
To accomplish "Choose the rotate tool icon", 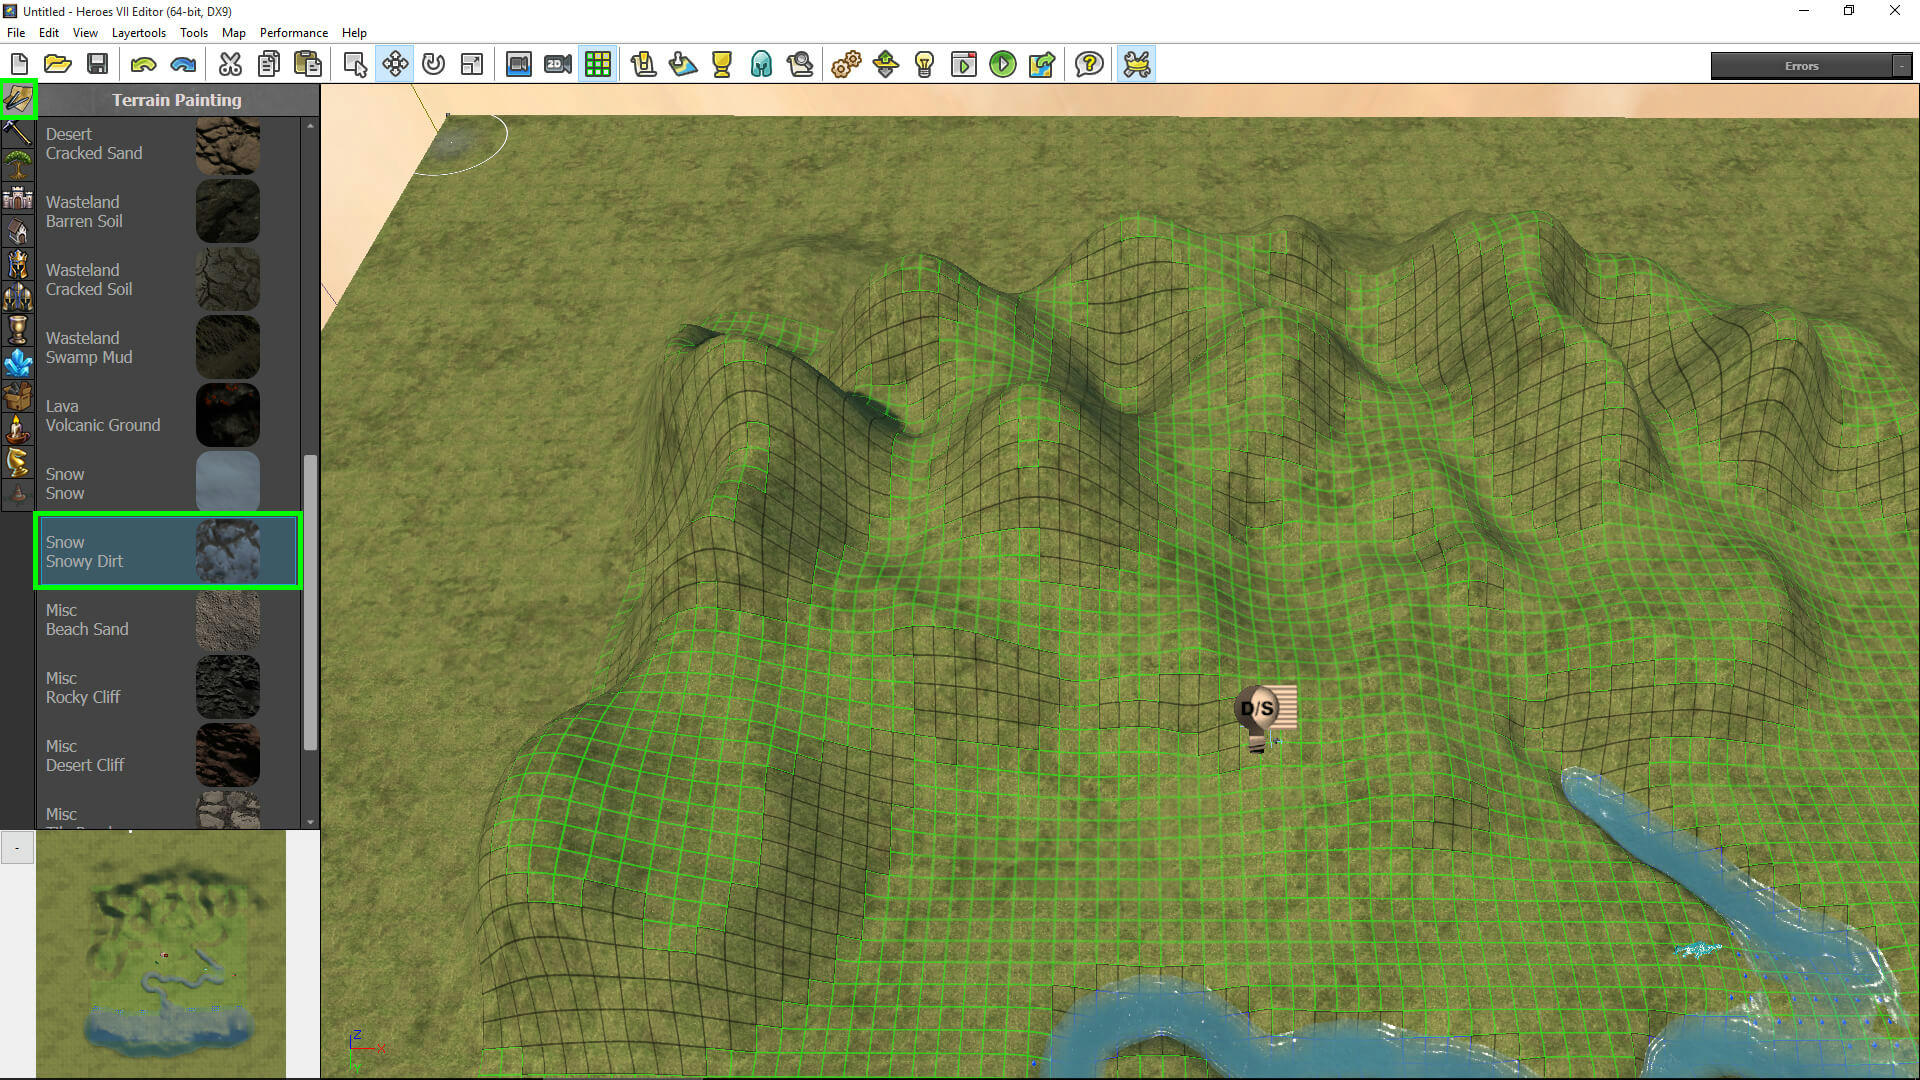I will coord(433,65).
